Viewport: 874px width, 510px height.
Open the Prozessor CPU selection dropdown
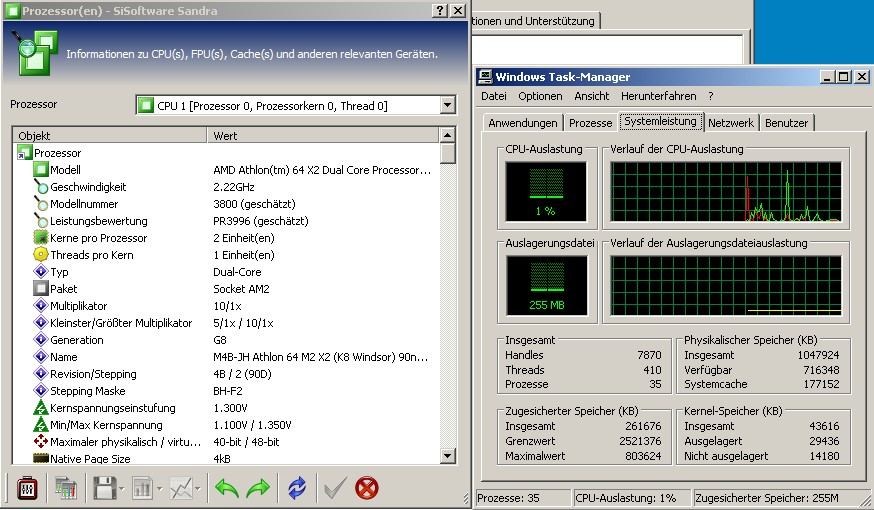point(448,105)
